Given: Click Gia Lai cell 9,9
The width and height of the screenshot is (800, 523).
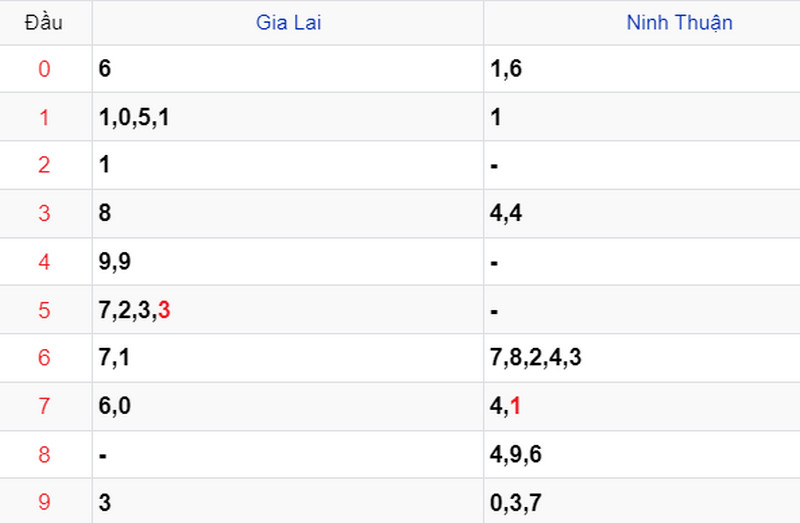Looking at the screenshot, I should coord(115,262).
